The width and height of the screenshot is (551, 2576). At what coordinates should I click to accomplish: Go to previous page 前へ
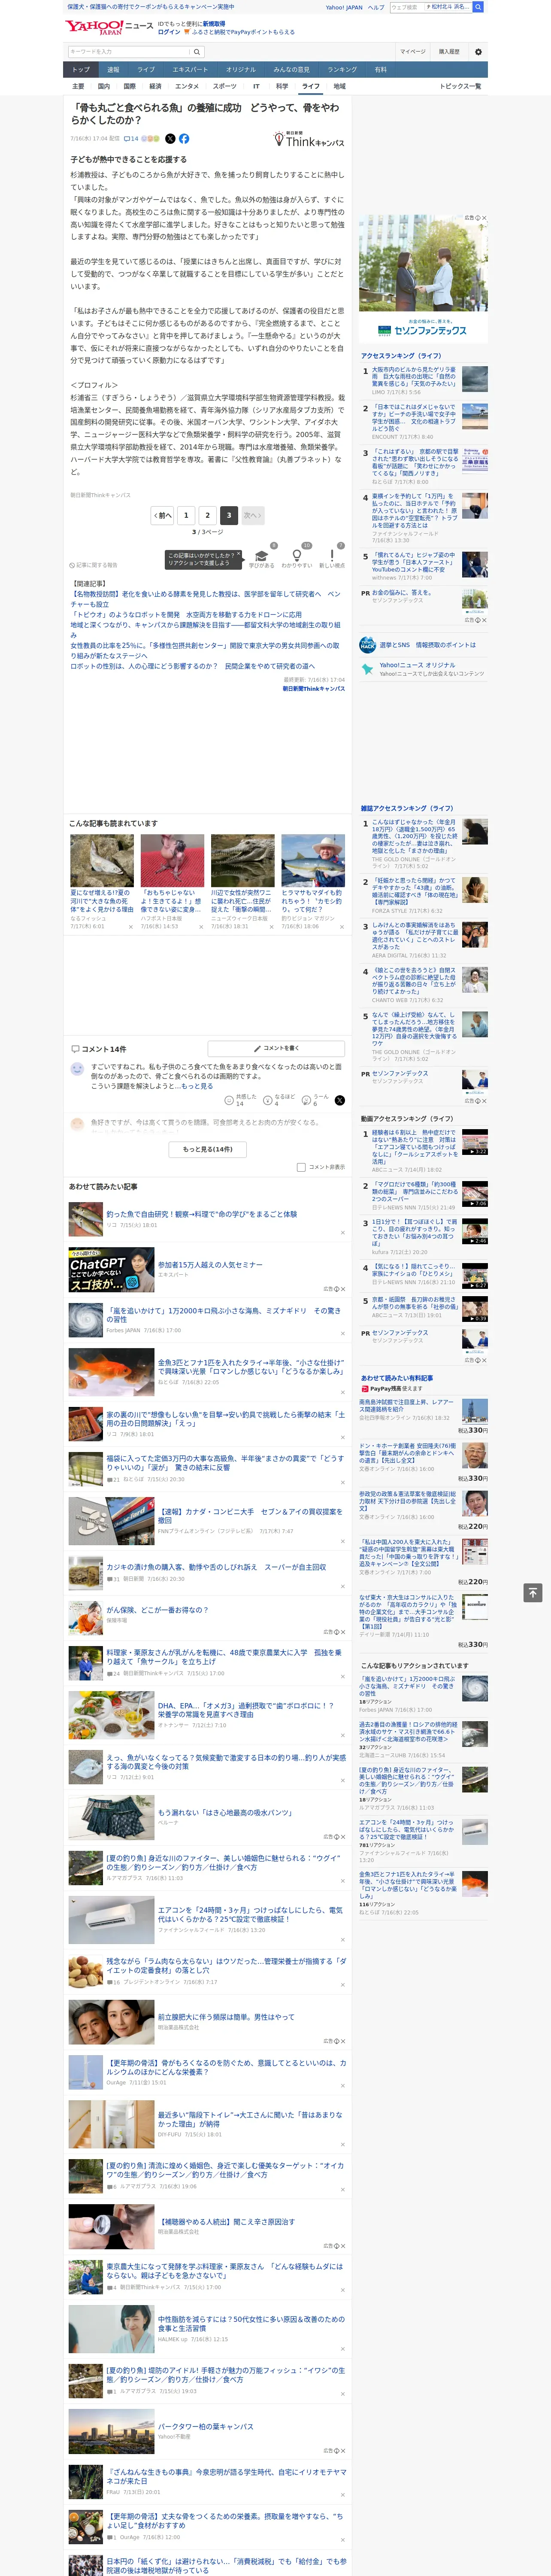click(163, 515)
